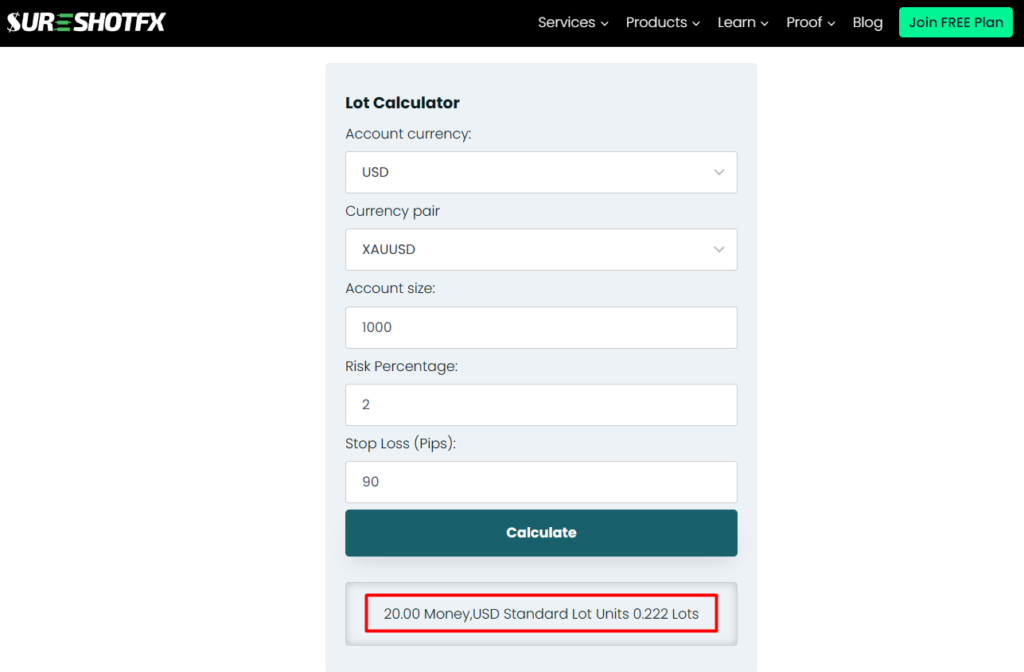Click the Currency pair dropdown arrow

[719, 249]
